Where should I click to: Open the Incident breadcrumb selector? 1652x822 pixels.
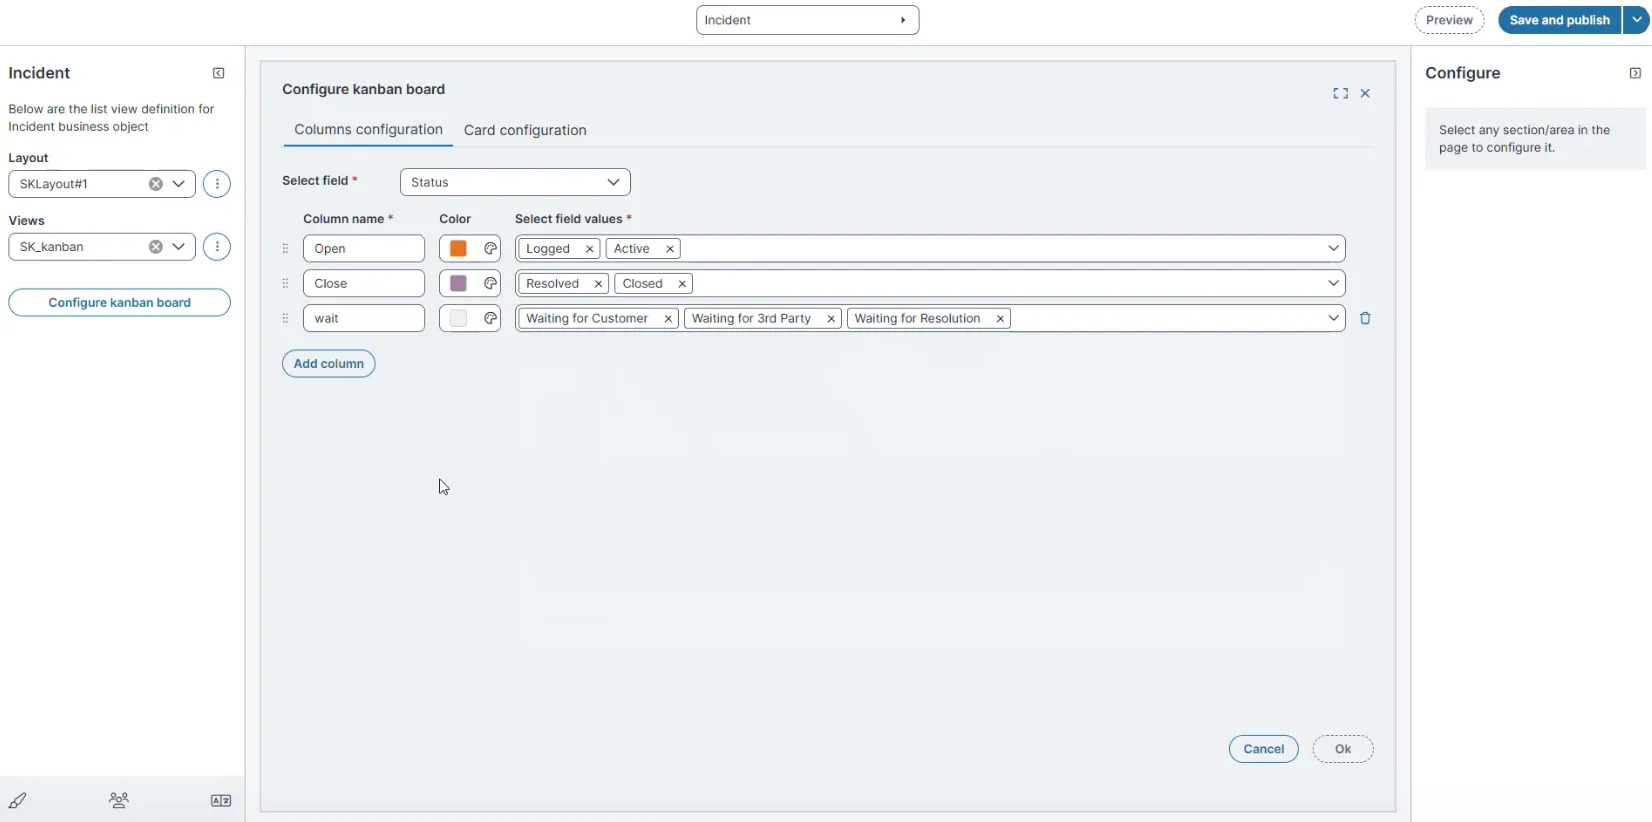[x=807, y=20]
